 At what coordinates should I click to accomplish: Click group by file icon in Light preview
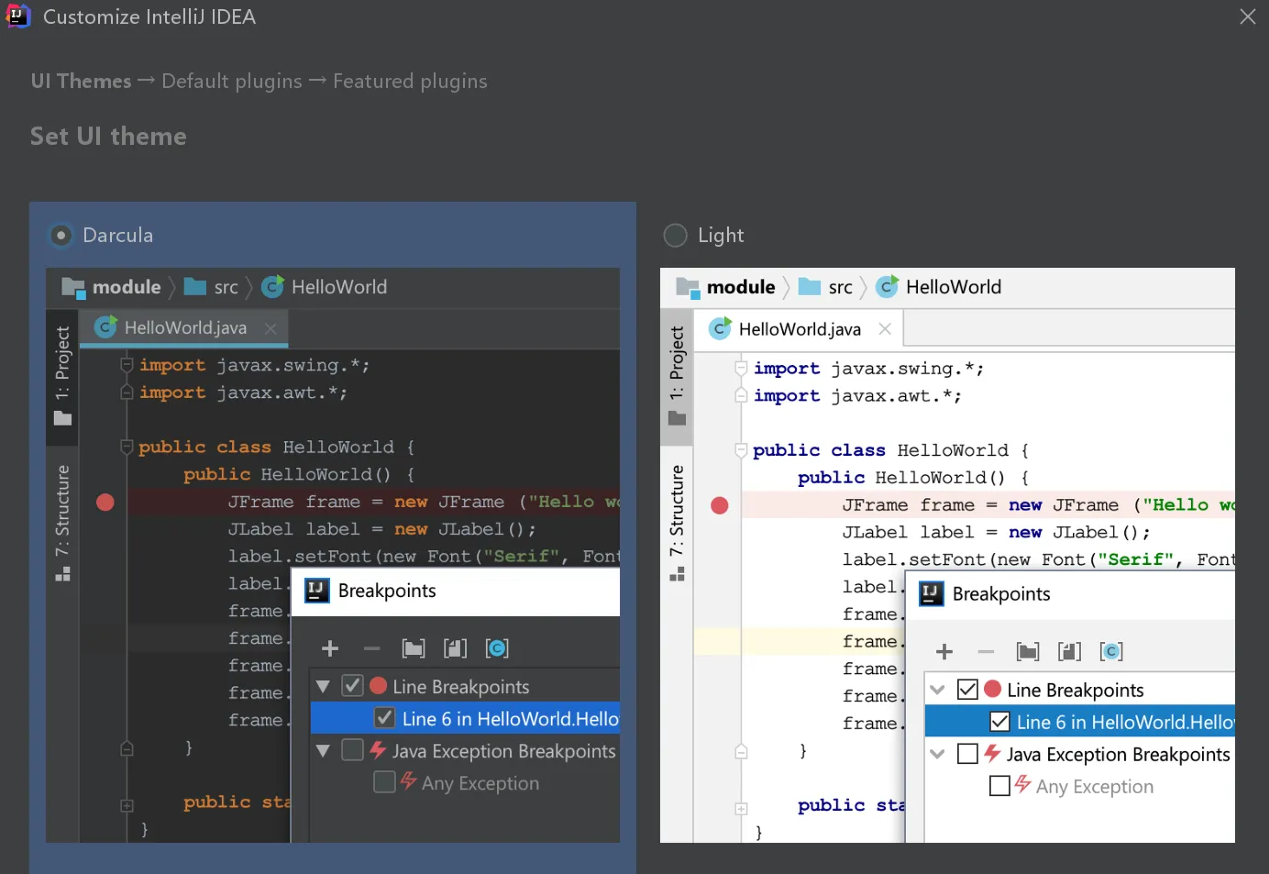pos(1069,652)
